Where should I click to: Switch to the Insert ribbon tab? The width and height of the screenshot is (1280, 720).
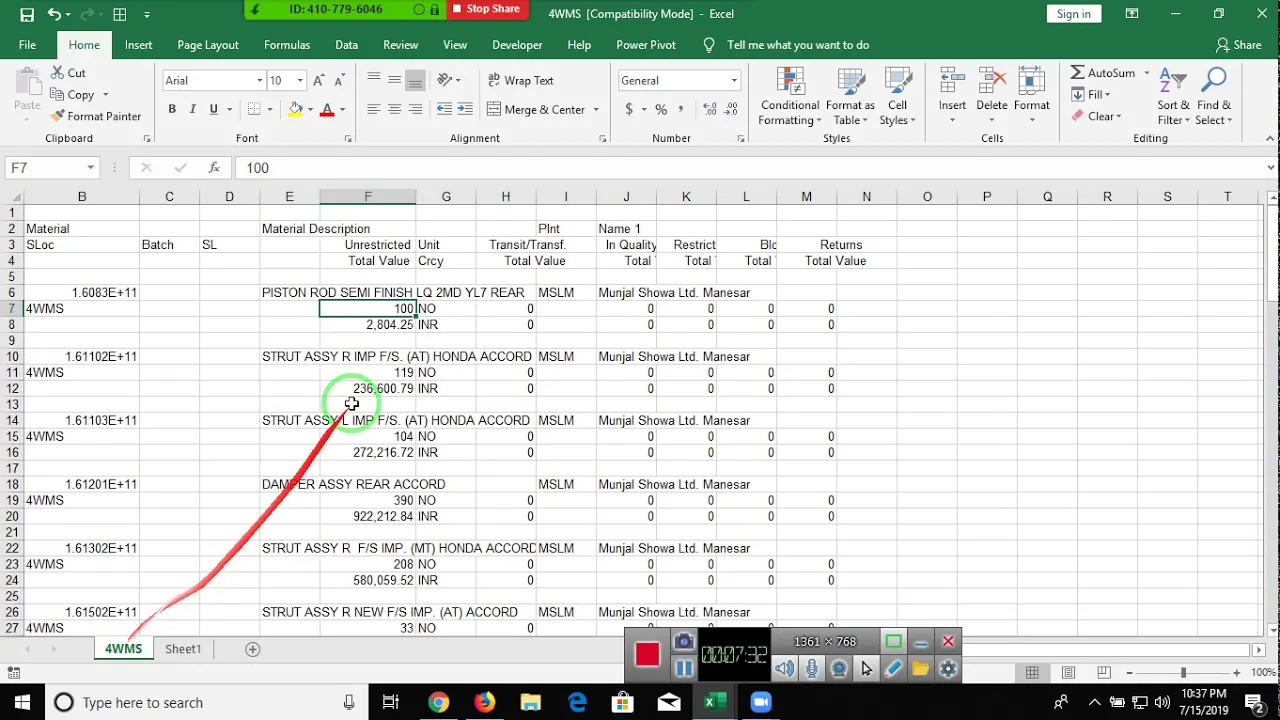139,45
